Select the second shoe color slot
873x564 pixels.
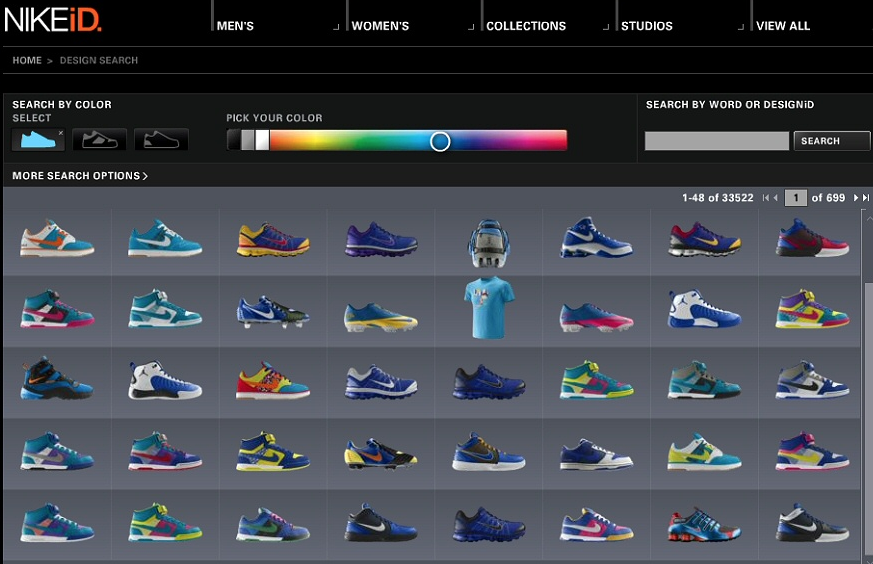[99, 140]
